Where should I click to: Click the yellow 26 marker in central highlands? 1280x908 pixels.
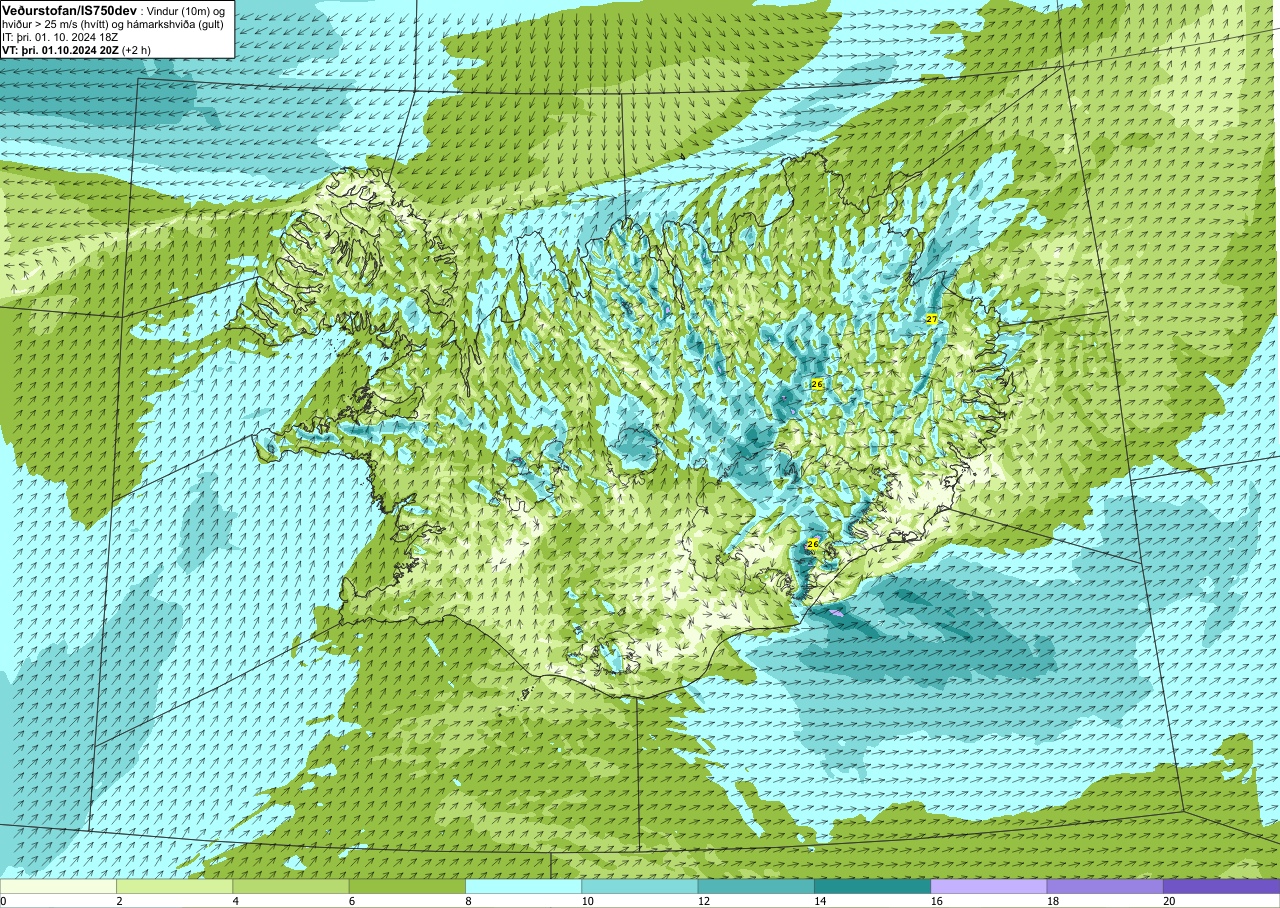817,384
